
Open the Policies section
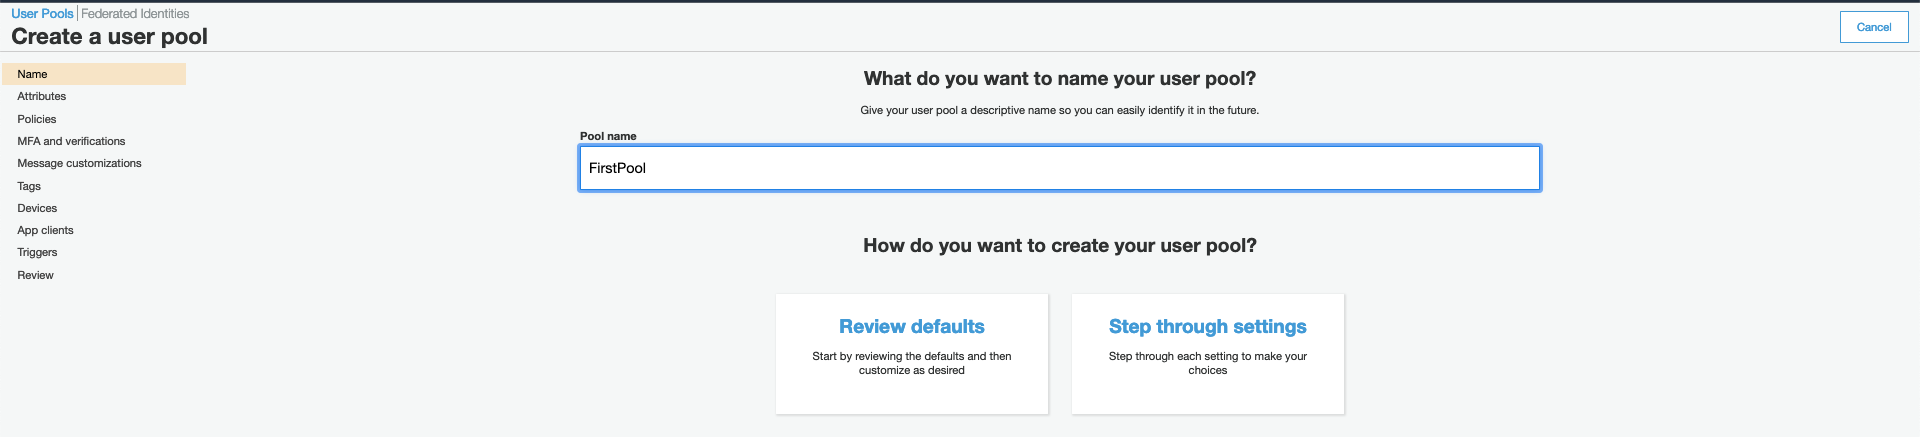[37, 119]
